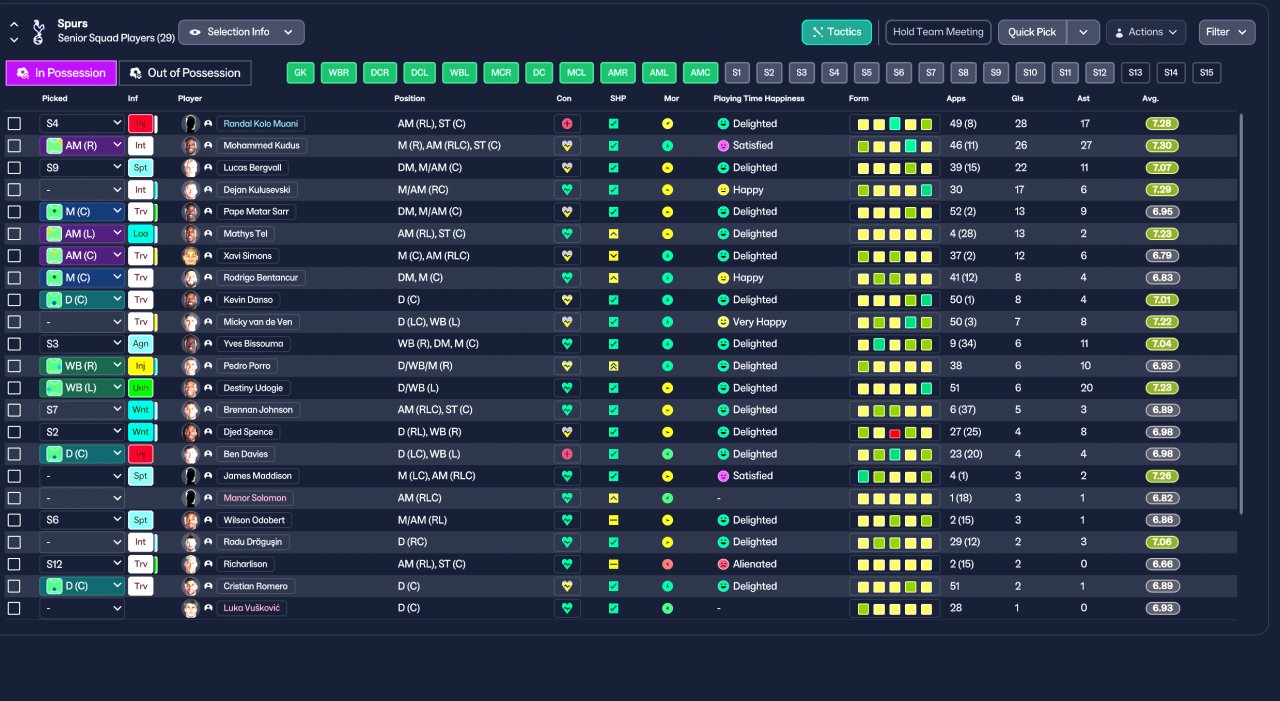The height and width of the screenshot is (701, 1280).
Task: Tick the checkbox for Micky van de Ven
Action: 14,322
